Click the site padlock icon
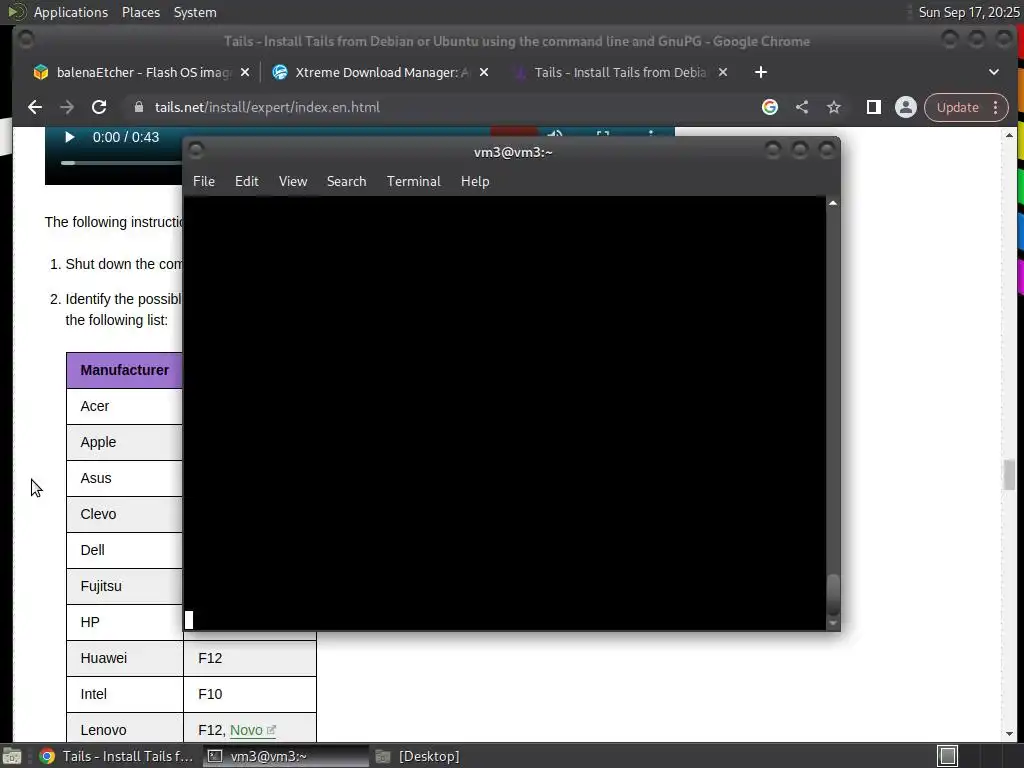This screenshot has height=768, width=1024. pos(138,107)
